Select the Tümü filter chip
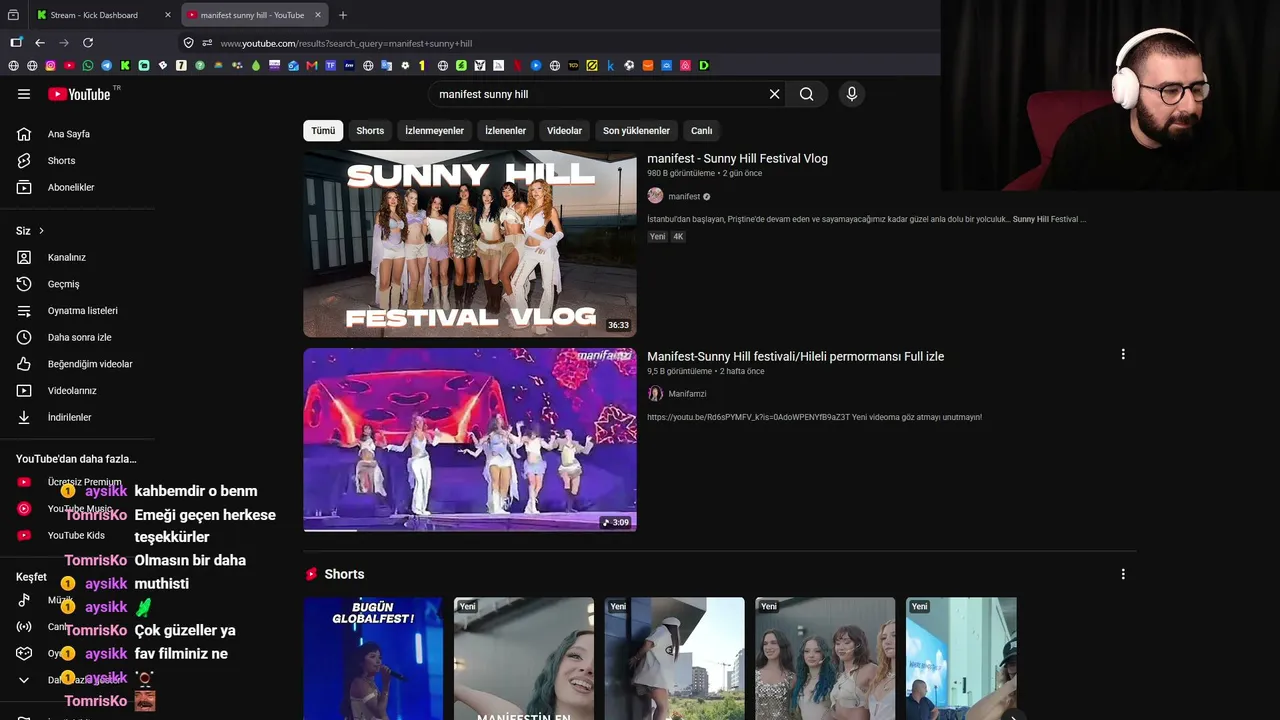Viewport: 1280px width, 720px height. click(323, 131)
